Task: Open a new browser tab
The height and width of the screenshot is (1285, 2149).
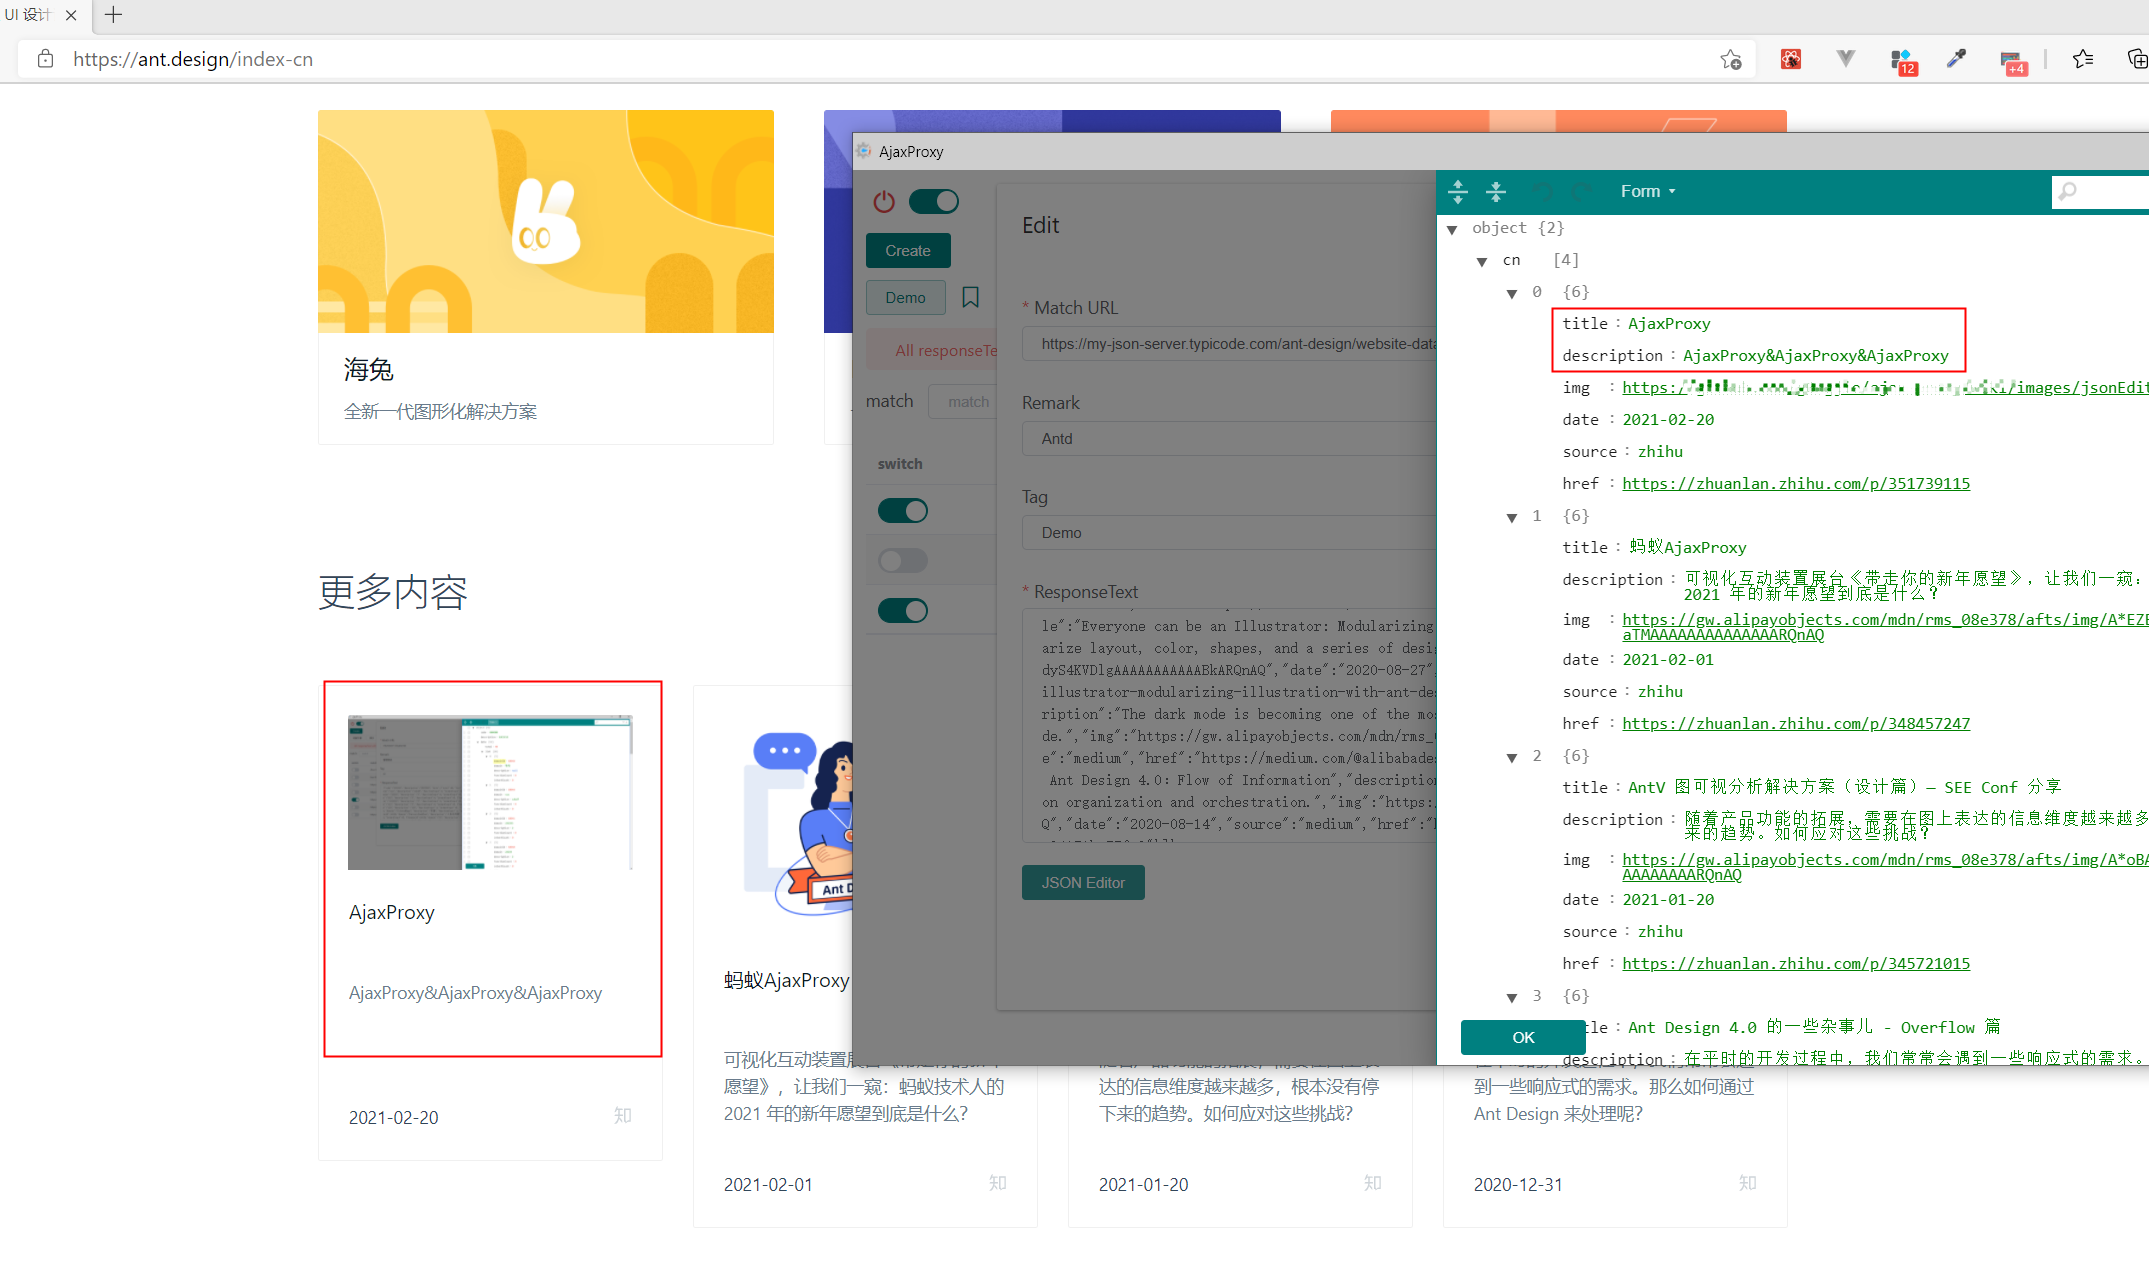Action: pos(113,15)
